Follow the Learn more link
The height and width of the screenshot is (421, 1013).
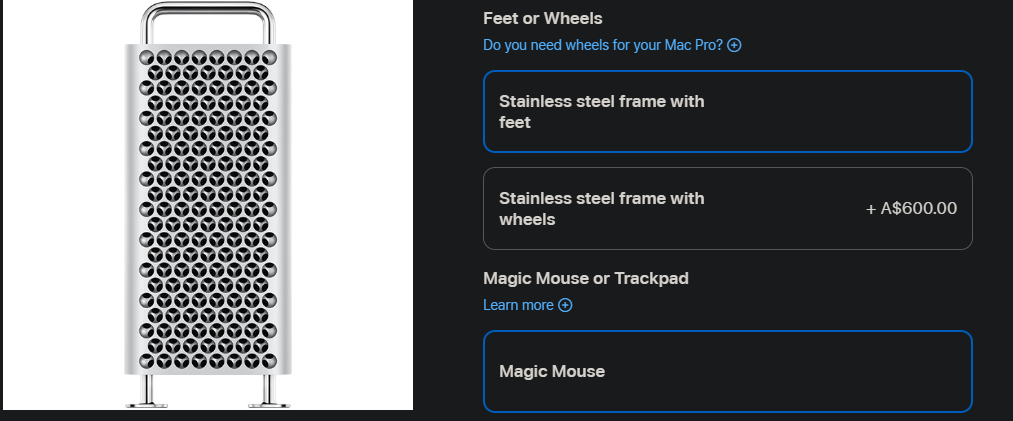[x=518, y=305]
